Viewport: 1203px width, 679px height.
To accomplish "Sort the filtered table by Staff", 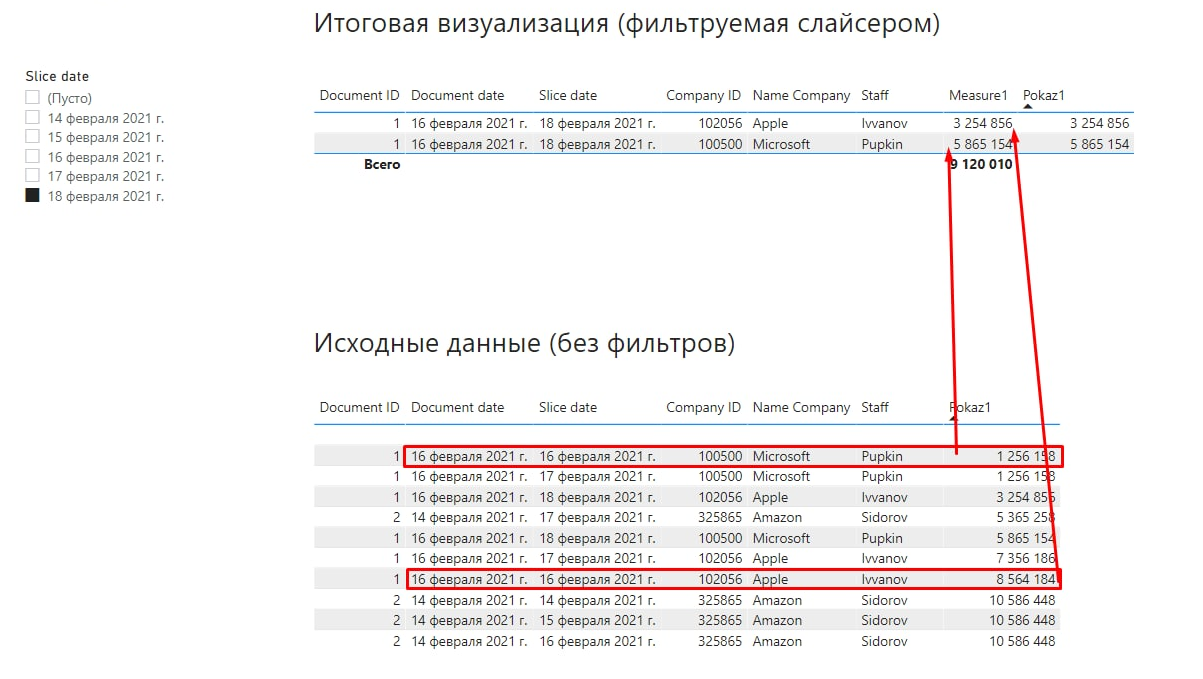I will [x=875, y=96].
